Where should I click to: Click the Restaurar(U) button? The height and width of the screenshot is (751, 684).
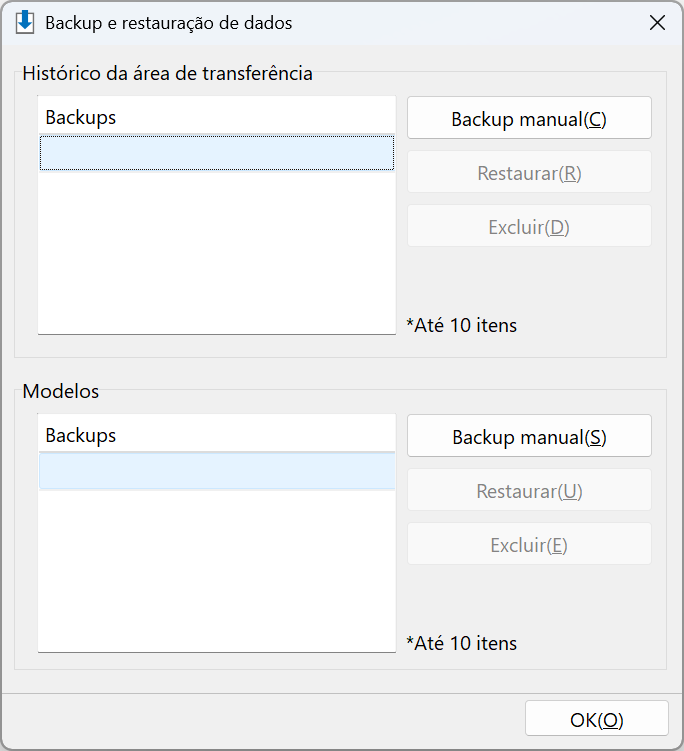pos(529,490)
